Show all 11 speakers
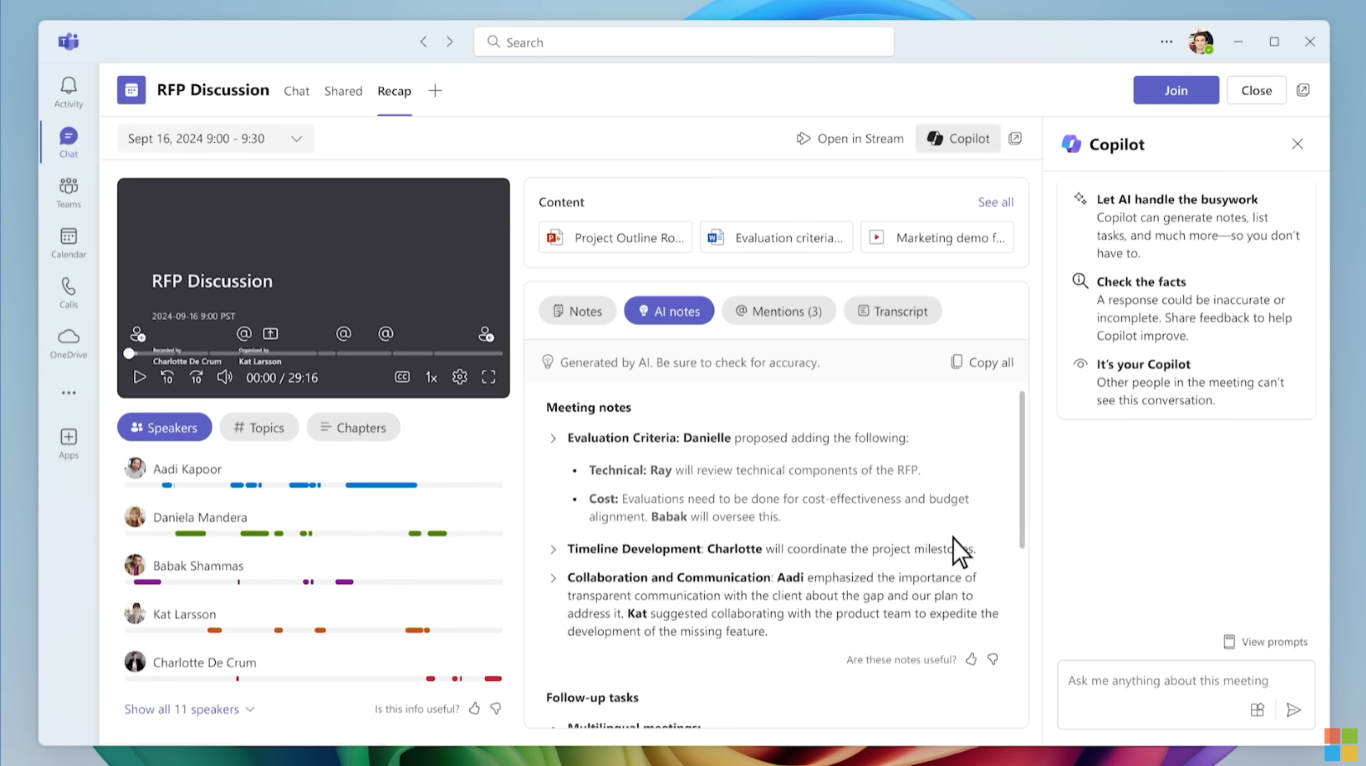The height and width of the screenshot is (766, 1366). tap(182, 708)
